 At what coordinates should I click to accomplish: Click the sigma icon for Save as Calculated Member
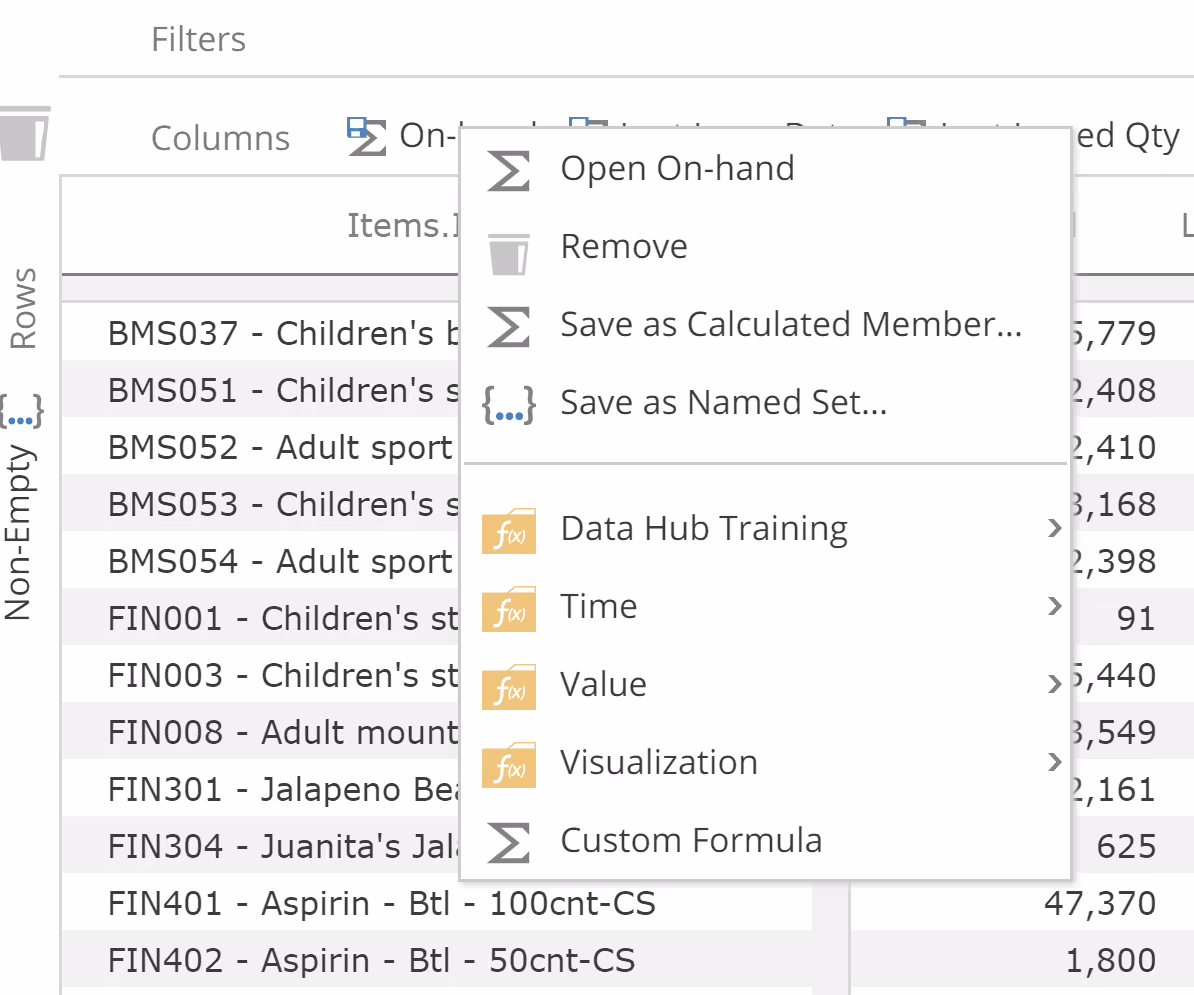coord(508,326)
